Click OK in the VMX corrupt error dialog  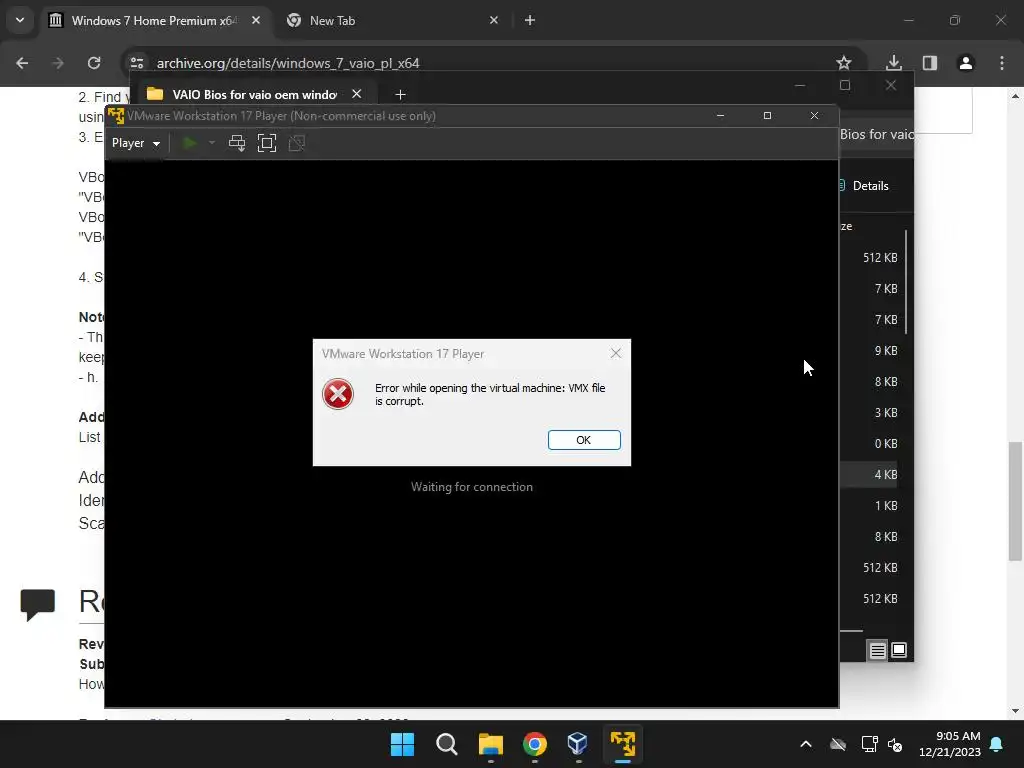(x=584, y=440)
